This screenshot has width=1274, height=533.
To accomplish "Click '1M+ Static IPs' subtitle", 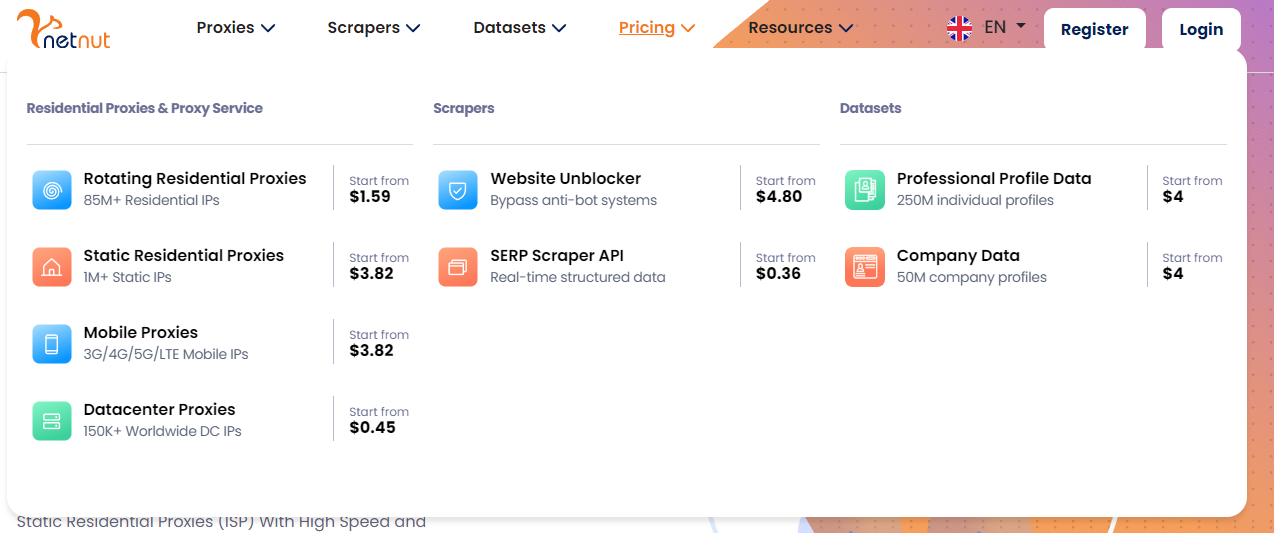I will tap(128, 277).
